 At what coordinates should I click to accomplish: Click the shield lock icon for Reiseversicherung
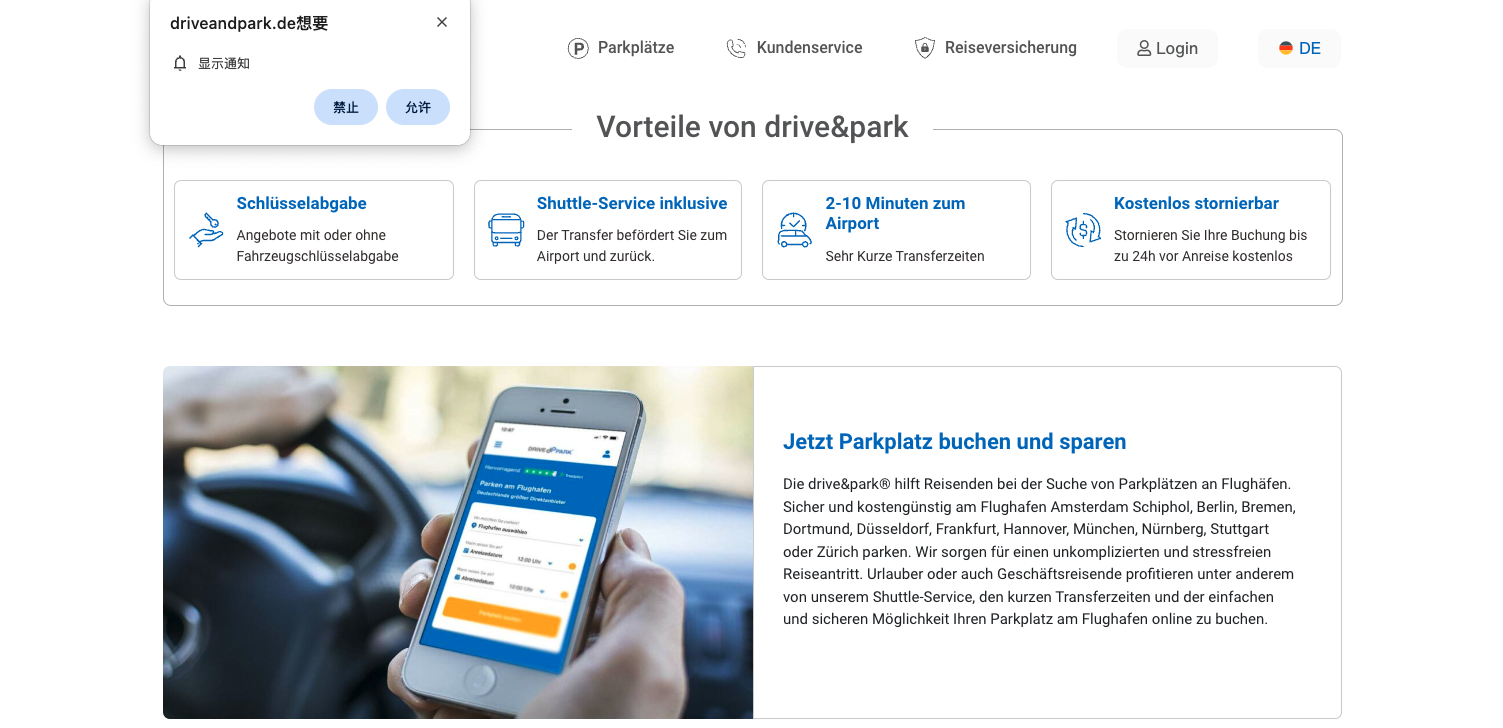(925, 48)
